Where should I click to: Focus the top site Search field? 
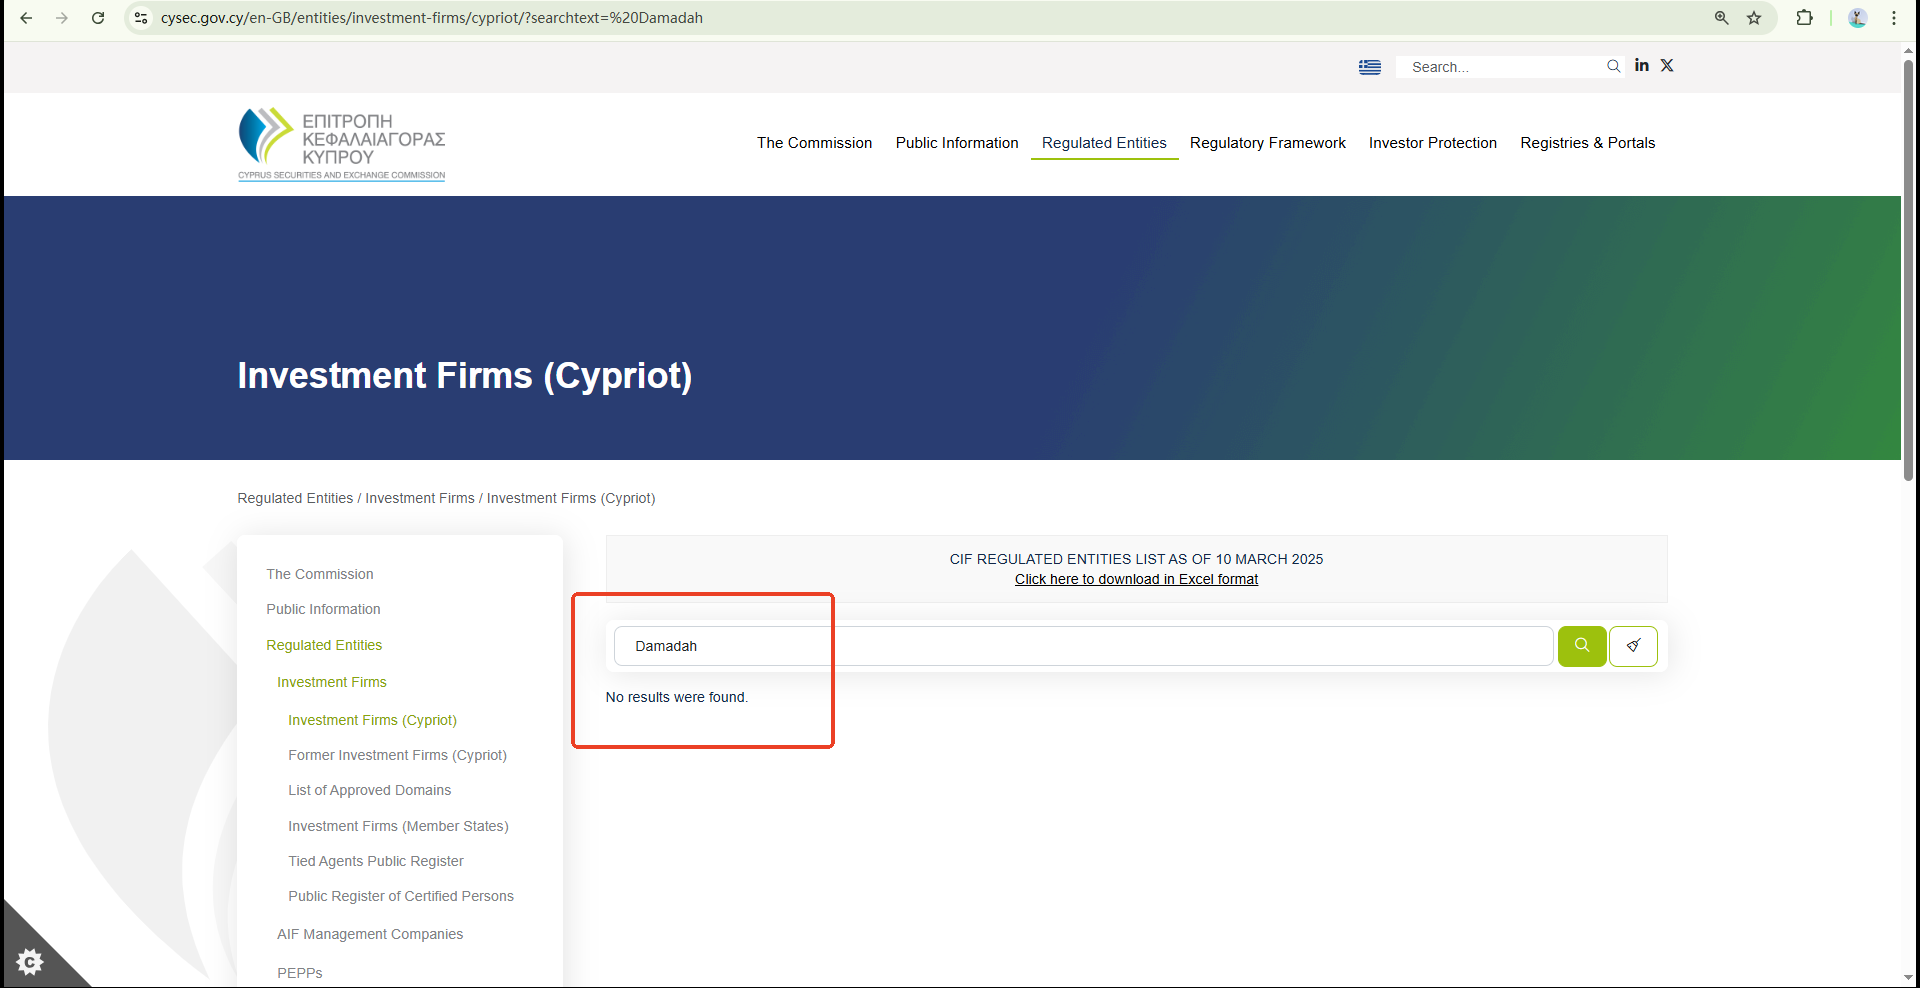pos(1500,67)
